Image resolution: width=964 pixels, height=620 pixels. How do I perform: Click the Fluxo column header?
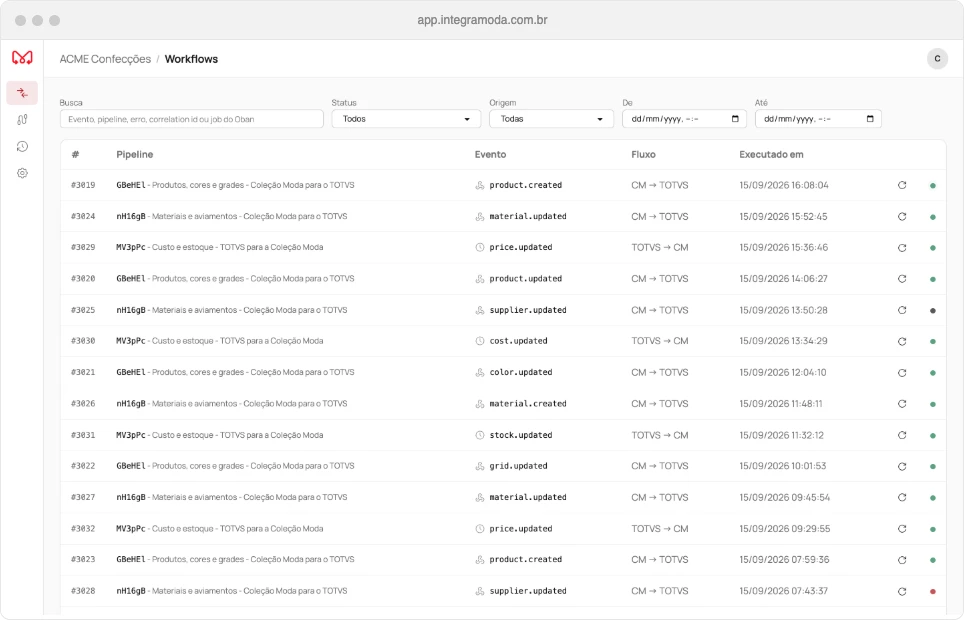(x=643, y=154)
